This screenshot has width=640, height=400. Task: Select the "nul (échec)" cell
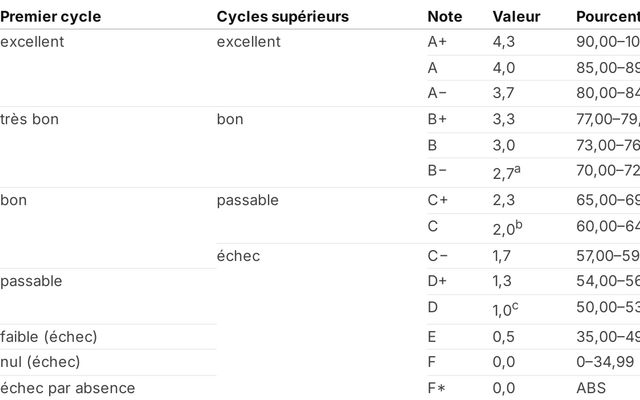click(40, 361)
